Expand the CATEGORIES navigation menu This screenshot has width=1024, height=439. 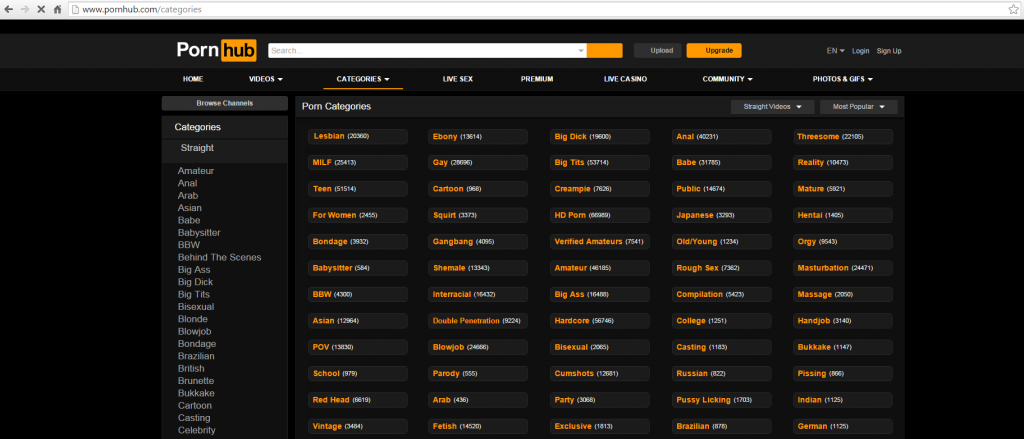(363, 79)
